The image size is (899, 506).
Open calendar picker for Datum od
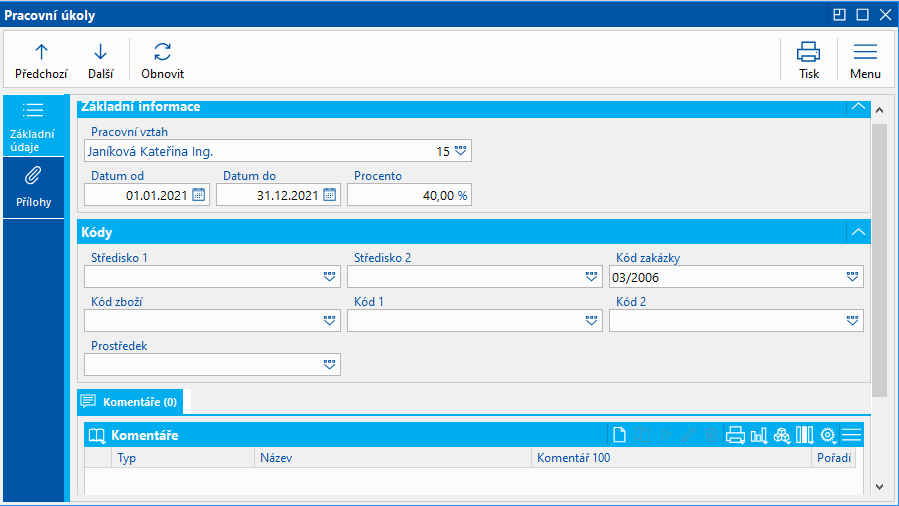pyautogui.click(x=198, y=195)
